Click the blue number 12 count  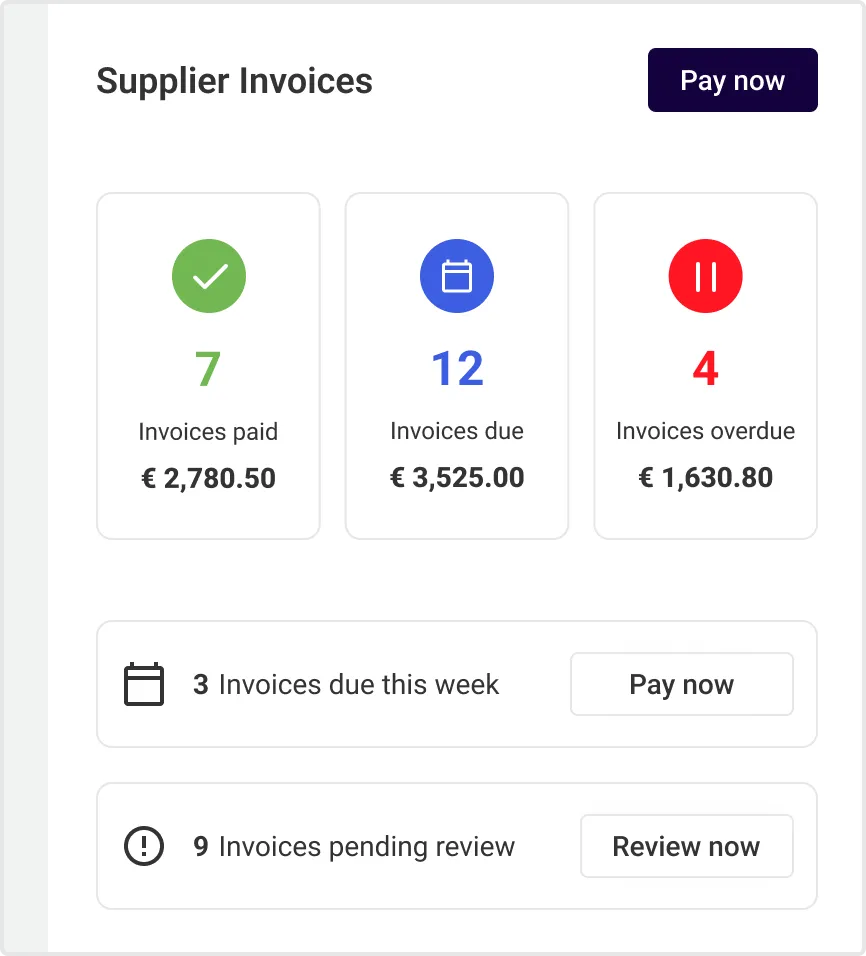tap(457, 368)
